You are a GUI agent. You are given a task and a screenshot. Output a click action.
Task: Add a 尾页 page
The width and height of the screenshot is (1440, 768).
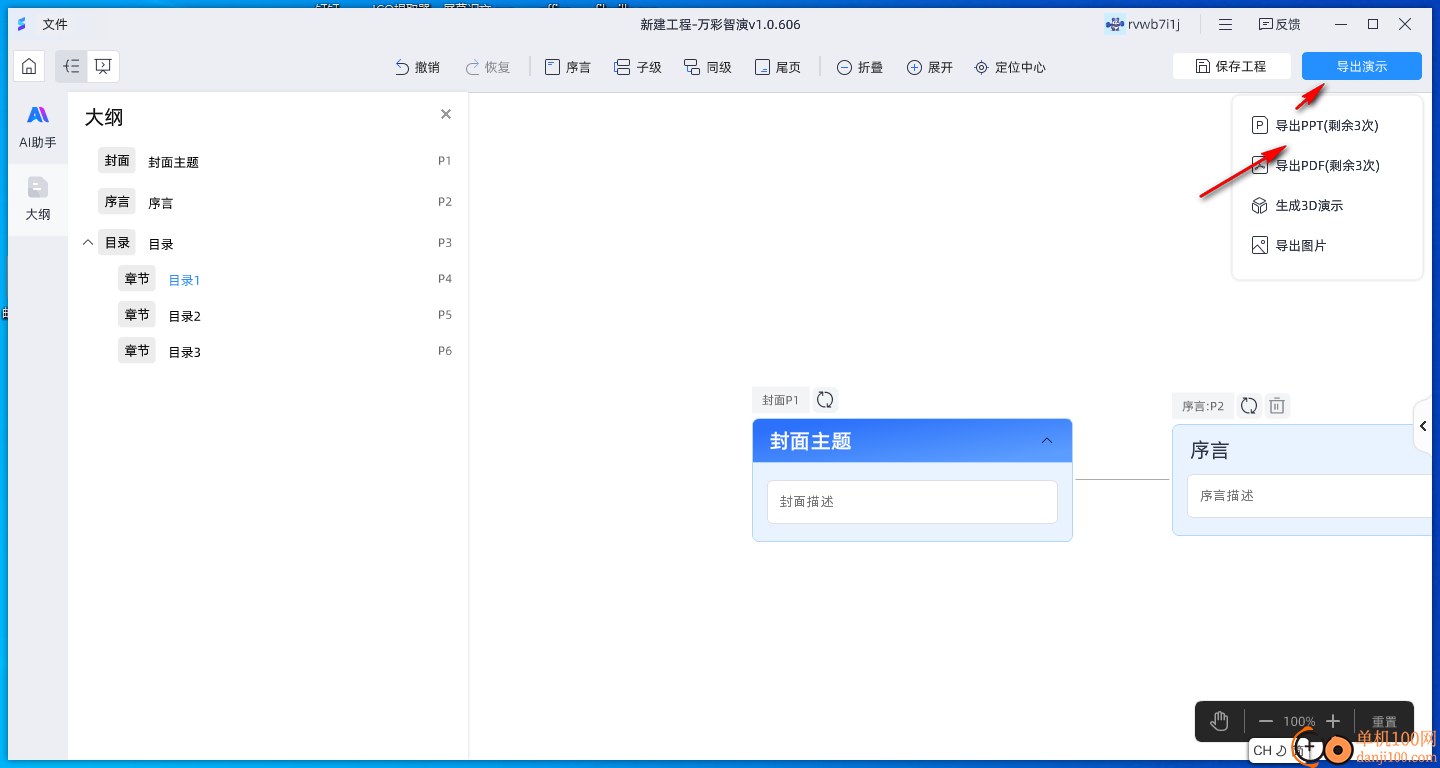click(x=778, y=67)
